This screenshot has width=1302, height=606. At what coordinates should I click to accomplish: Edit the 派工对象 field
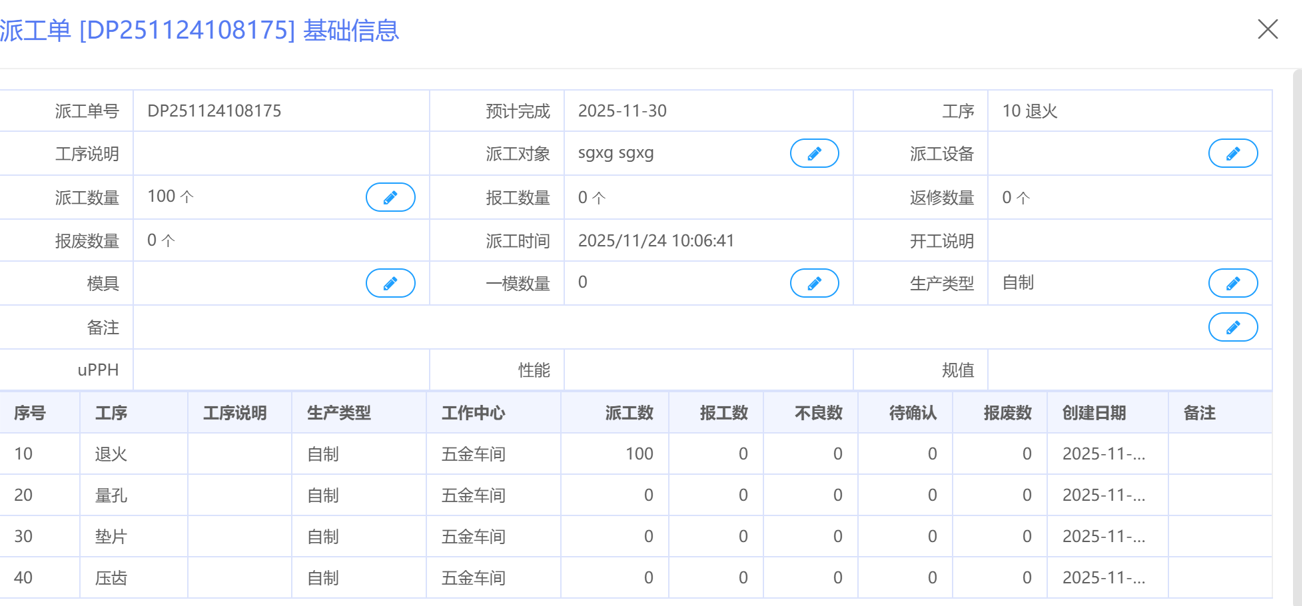pos(814,154)
